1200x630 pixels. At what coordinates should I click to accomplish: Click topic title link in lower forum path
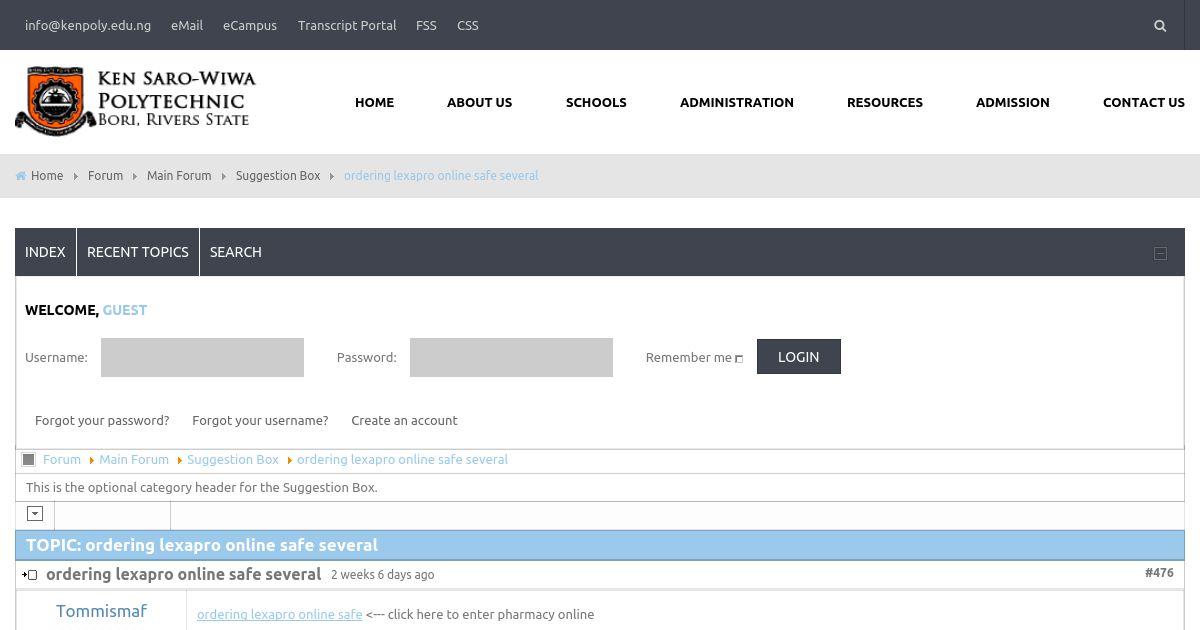pyautogui.click(x=402, y=460)
